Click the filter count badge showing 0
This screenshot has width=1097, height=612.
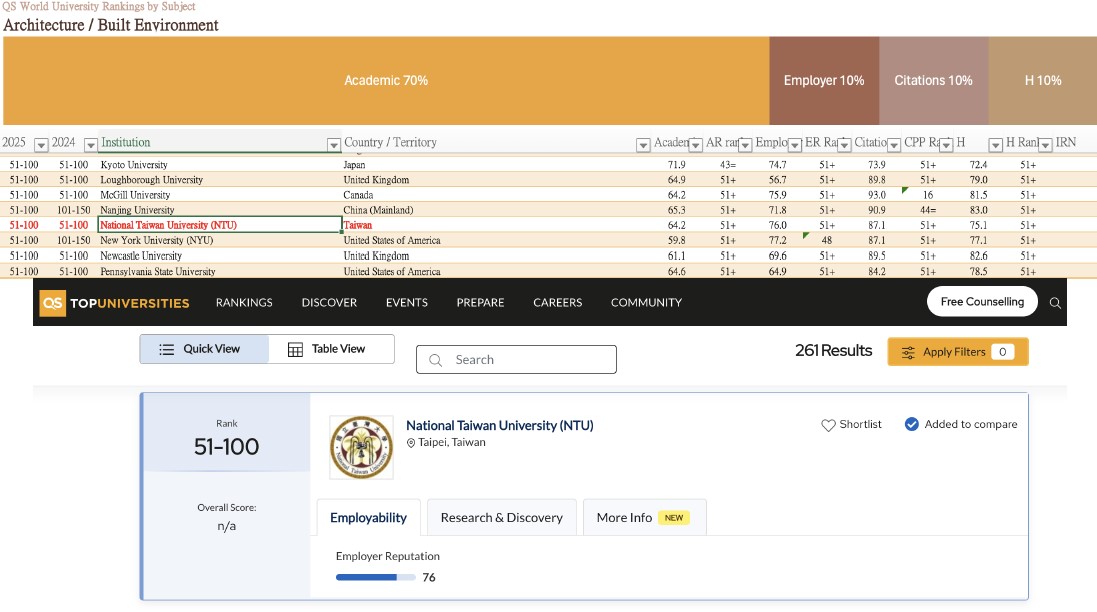(x=1003, y=352)
